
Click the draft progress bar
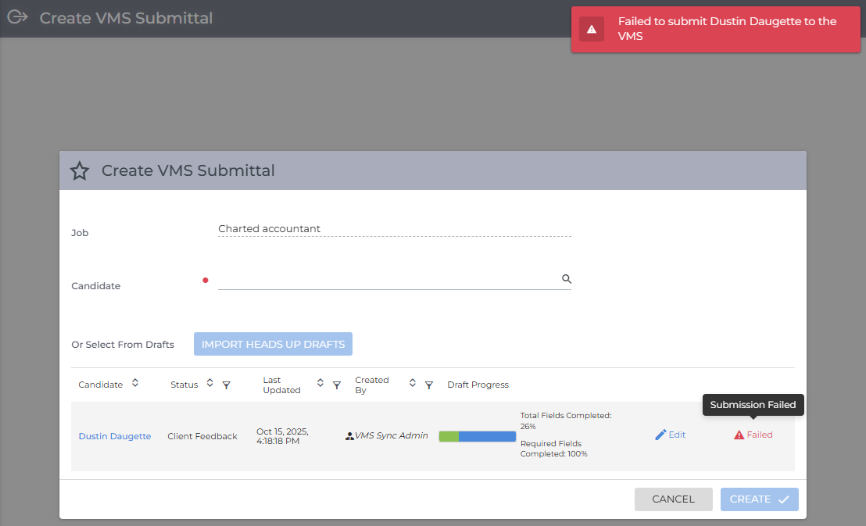pyautogui.click(x=477, y=436)
